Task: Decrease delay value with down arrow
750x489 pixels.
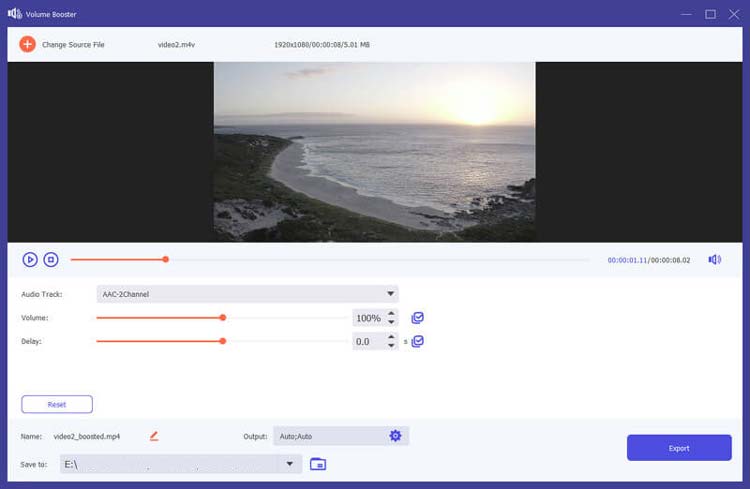Action: click(391, 345)
